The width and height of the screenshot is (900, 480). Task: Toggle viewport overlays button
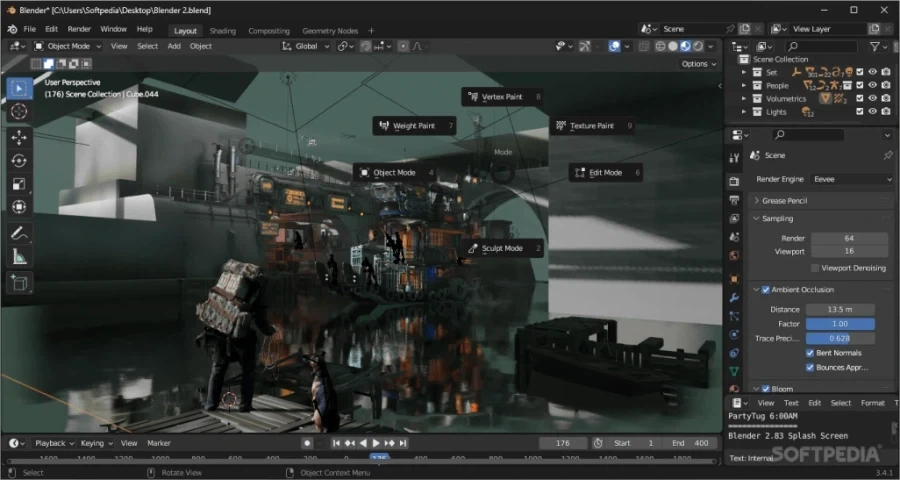(x=614, y=47)
